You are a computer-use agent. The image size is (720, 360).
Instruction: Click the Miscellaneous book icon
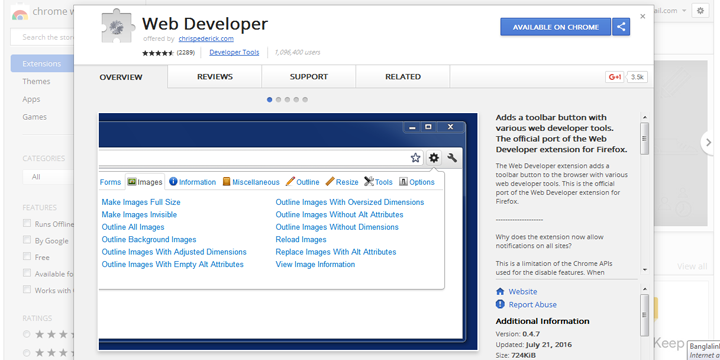click(226, 182)
